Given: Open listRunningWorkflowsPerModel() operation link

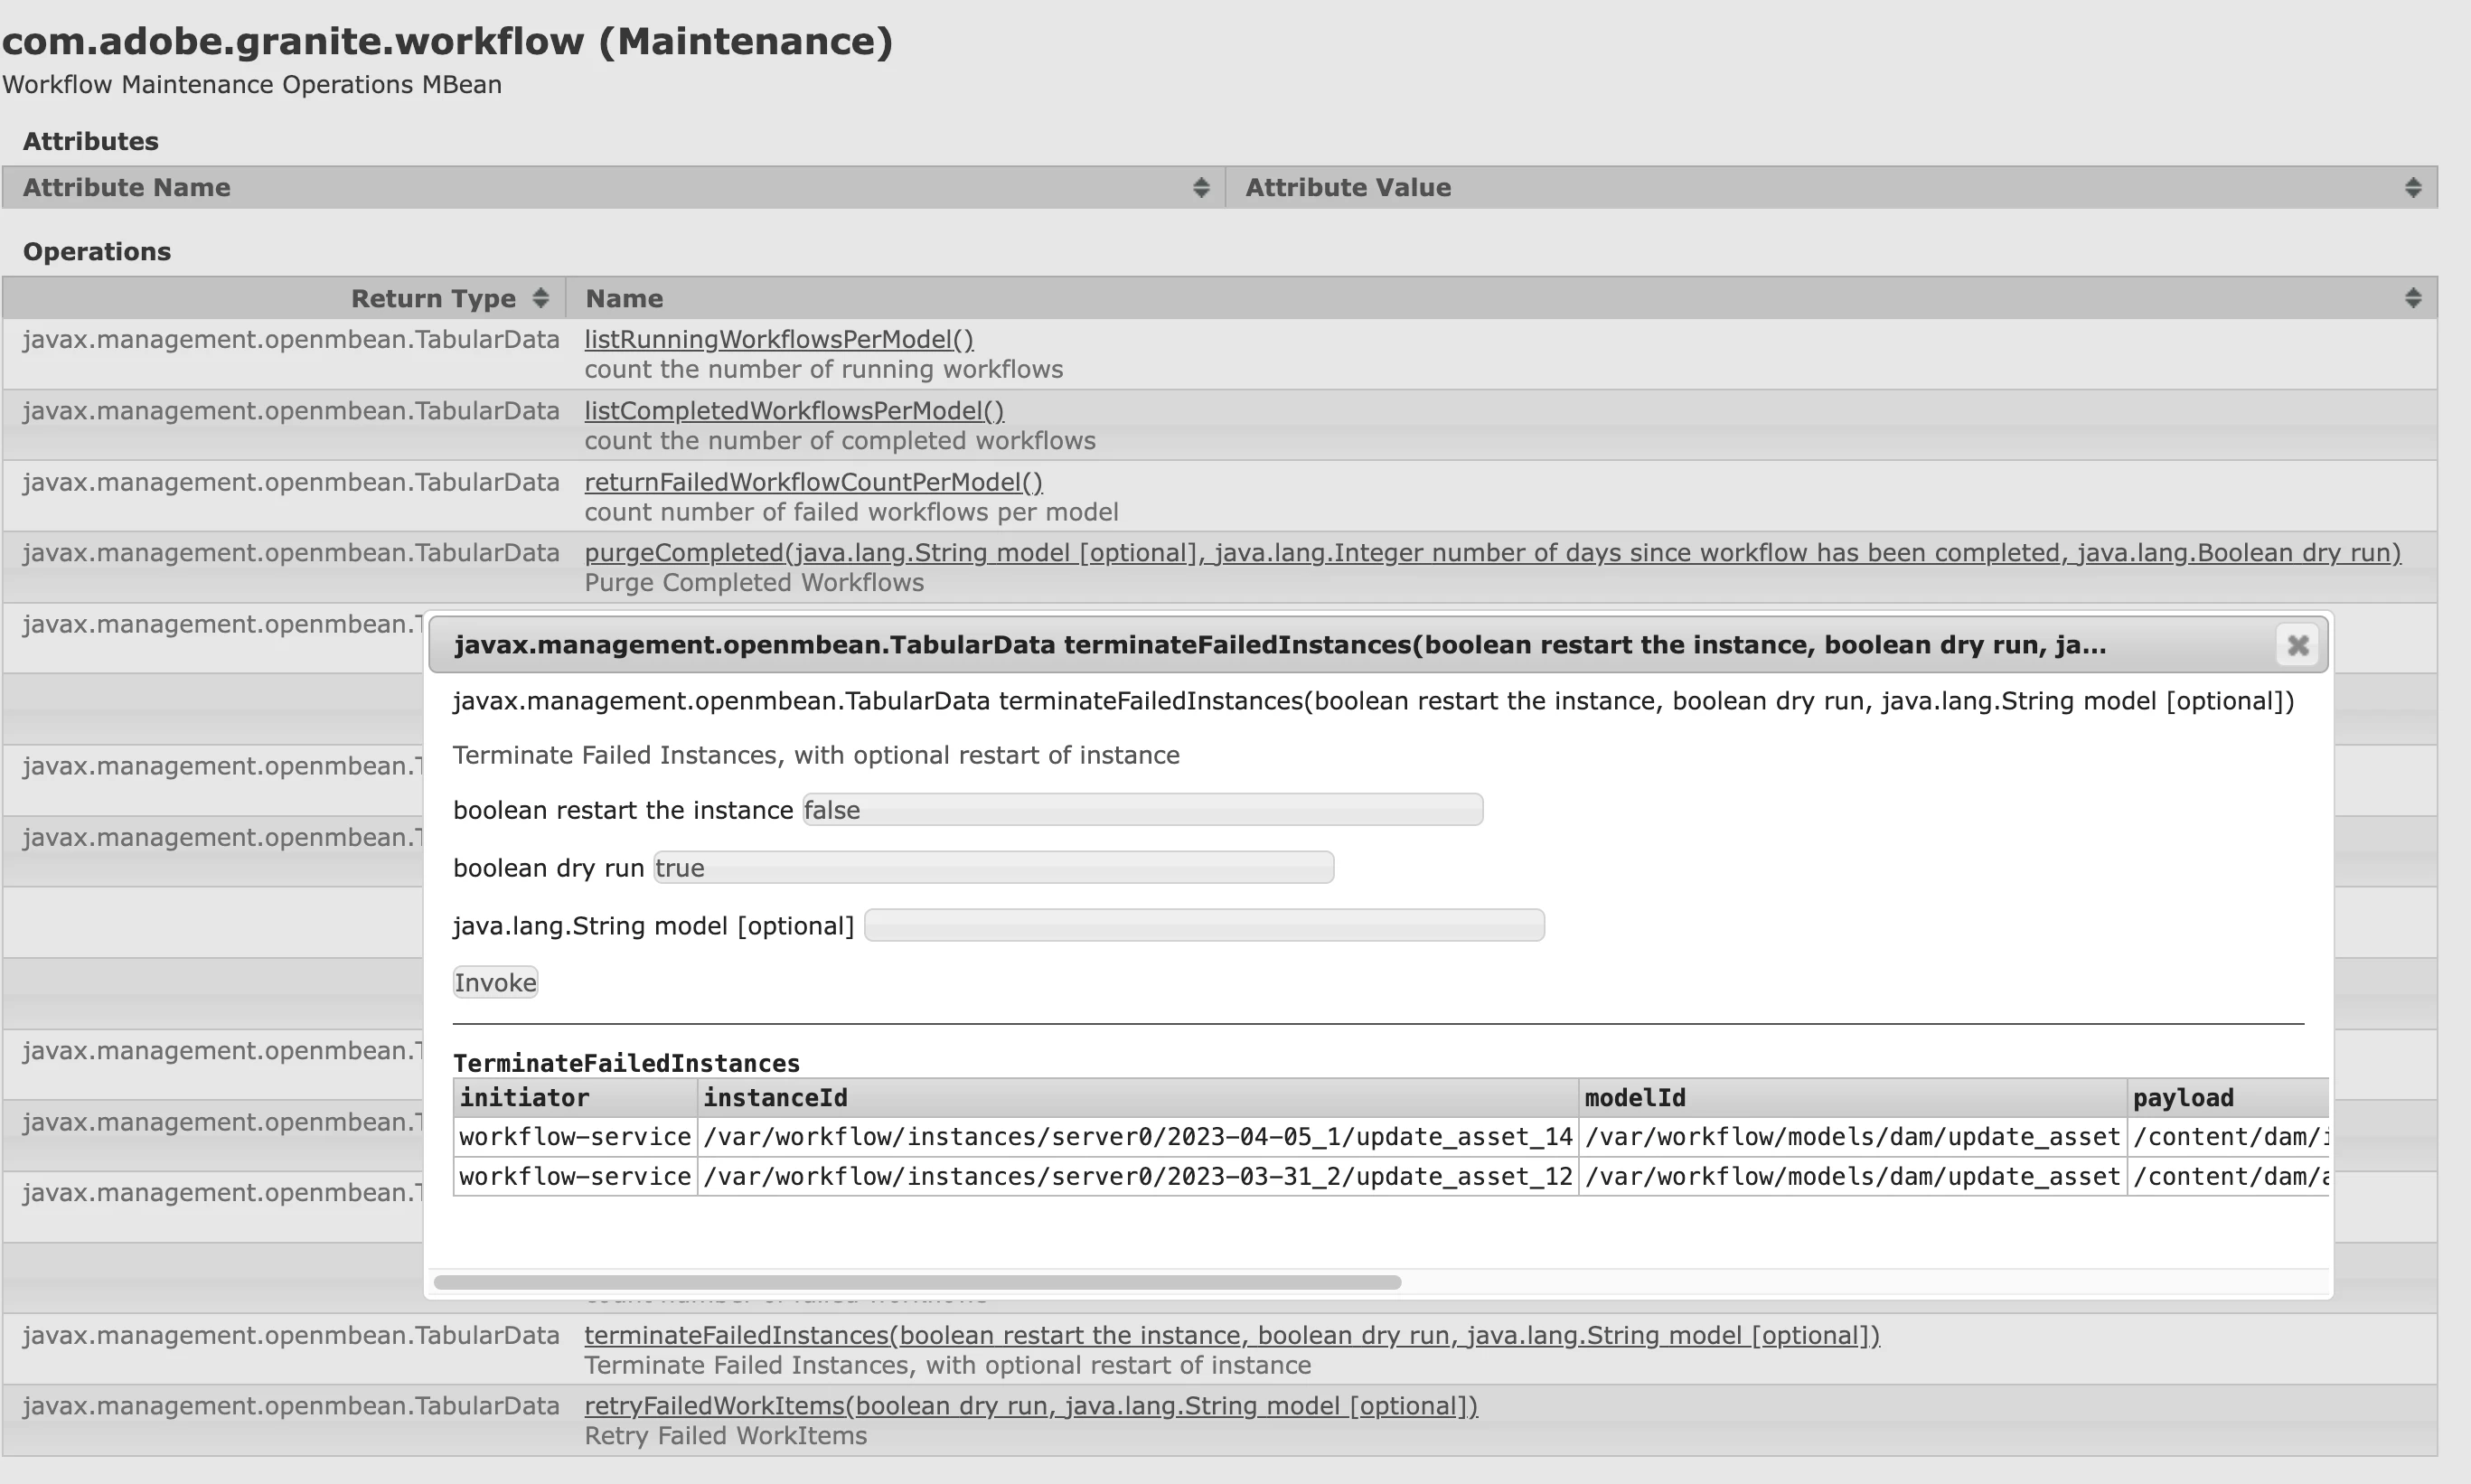Looking at the screenshot, I should (x=778, y=340).
